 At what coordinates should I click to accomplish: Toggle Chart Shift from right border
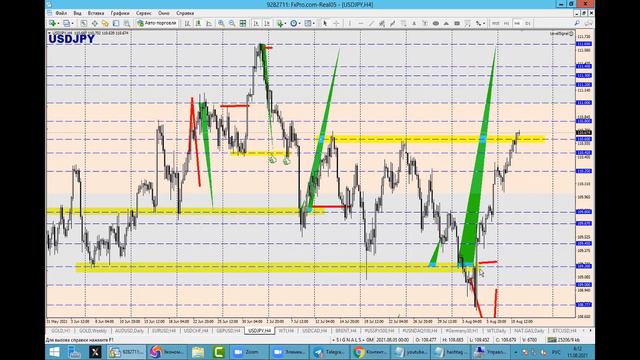[267, 23]
